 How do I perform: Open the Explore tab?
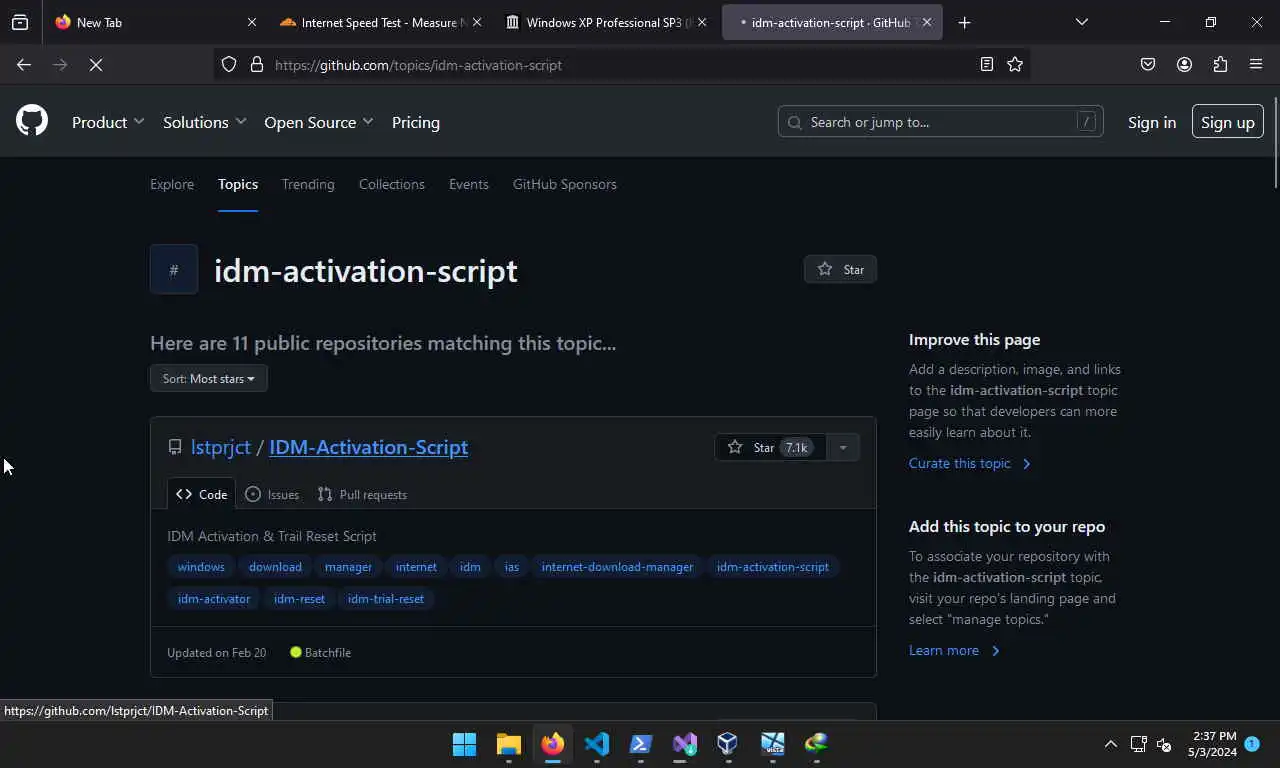pyautogui.click(x=172, y=184)
